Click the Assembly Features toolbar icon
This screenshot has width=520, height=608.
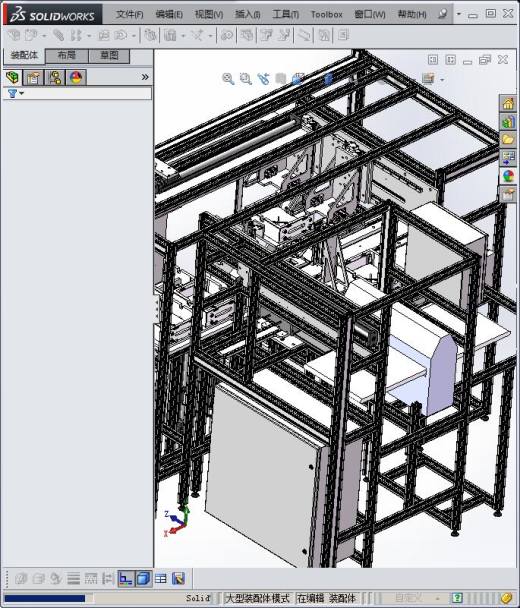tap(170, 36)
